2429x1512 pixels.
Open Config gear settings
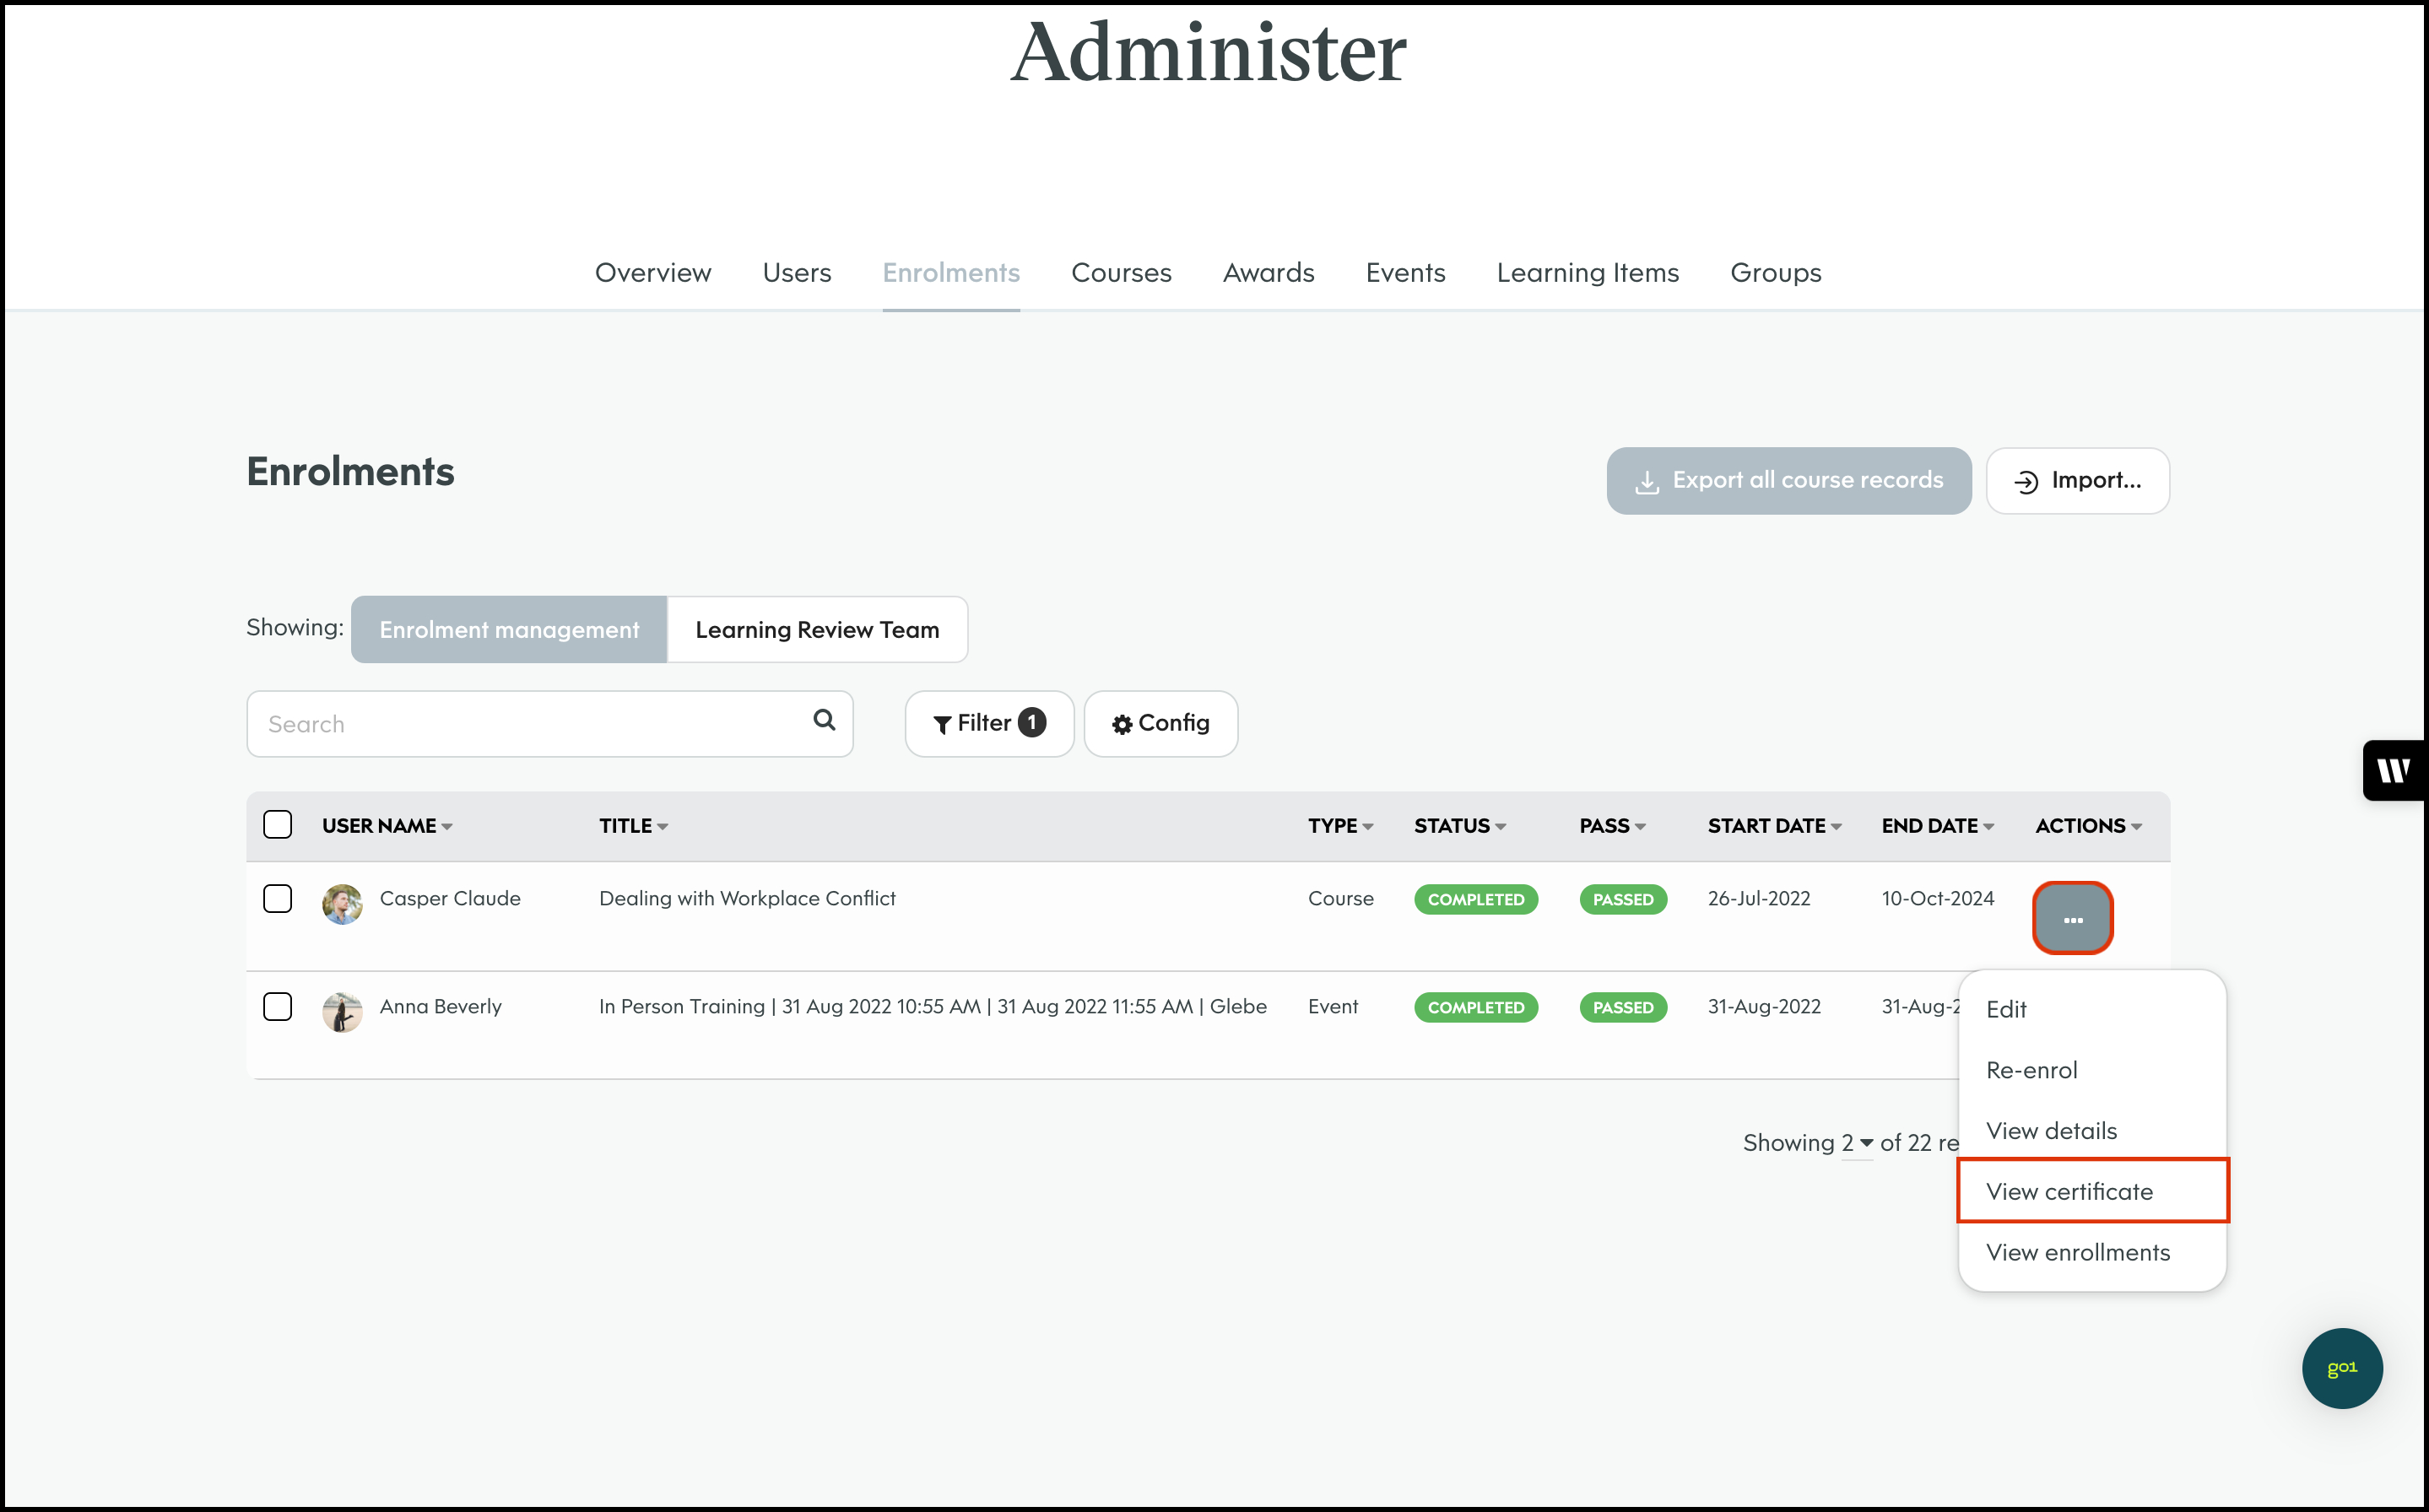[x=1160, y=723]
